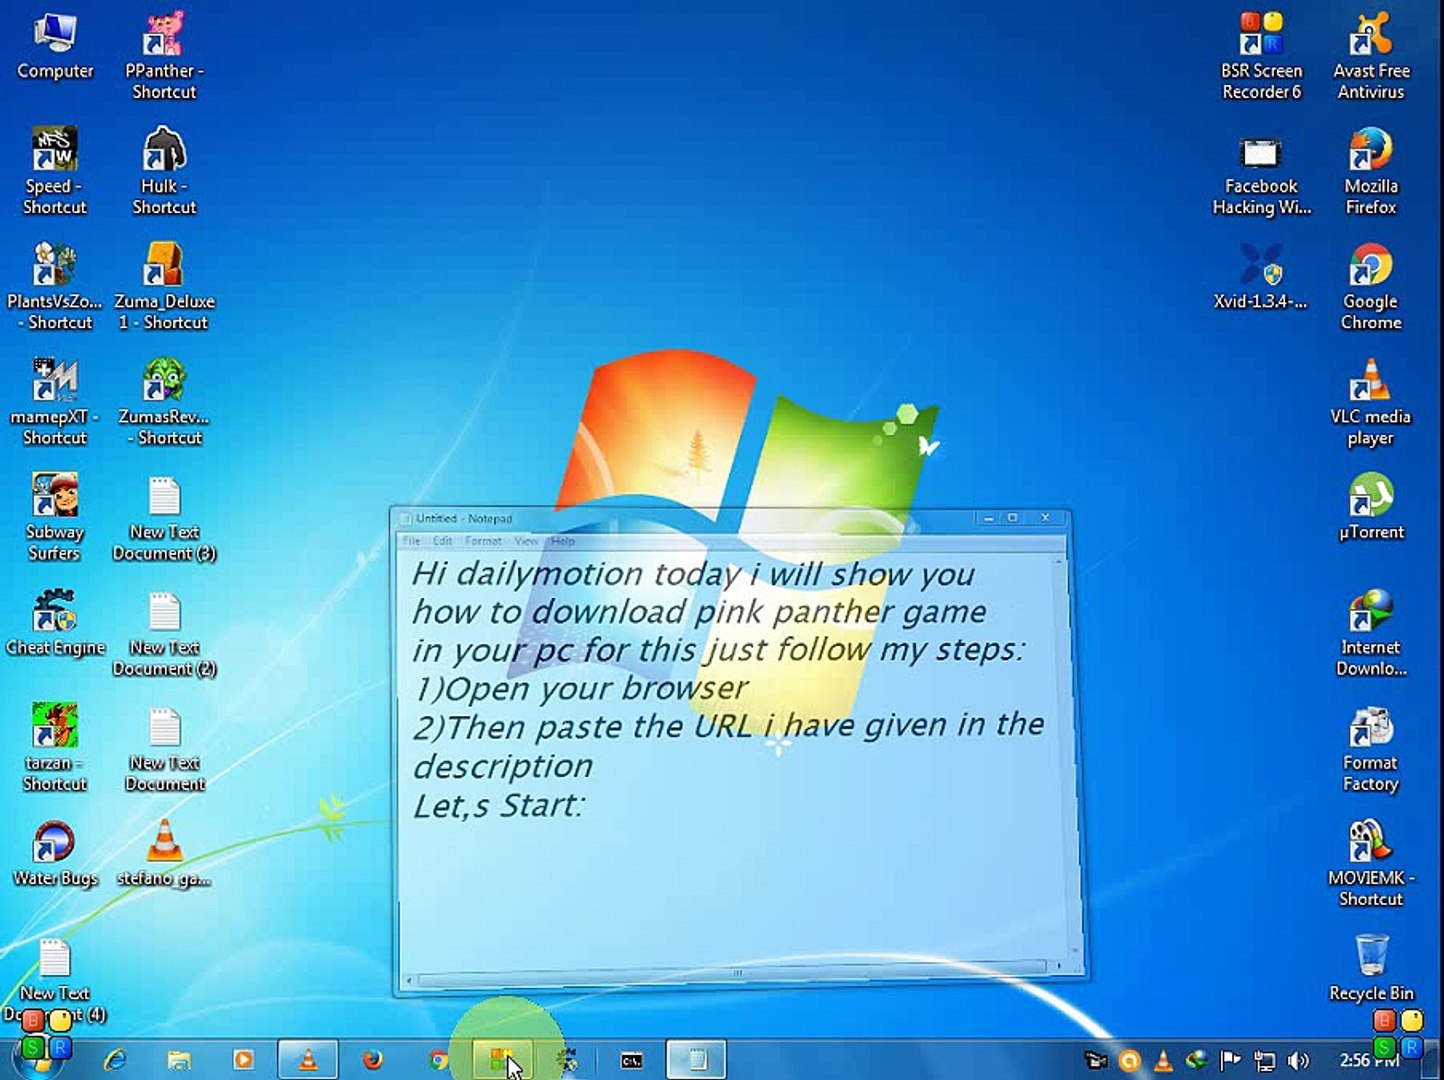This screenshot has height=1080, width=1444.
Task: Launch Firefox from the taskbar
Action: click(373, 1060)
